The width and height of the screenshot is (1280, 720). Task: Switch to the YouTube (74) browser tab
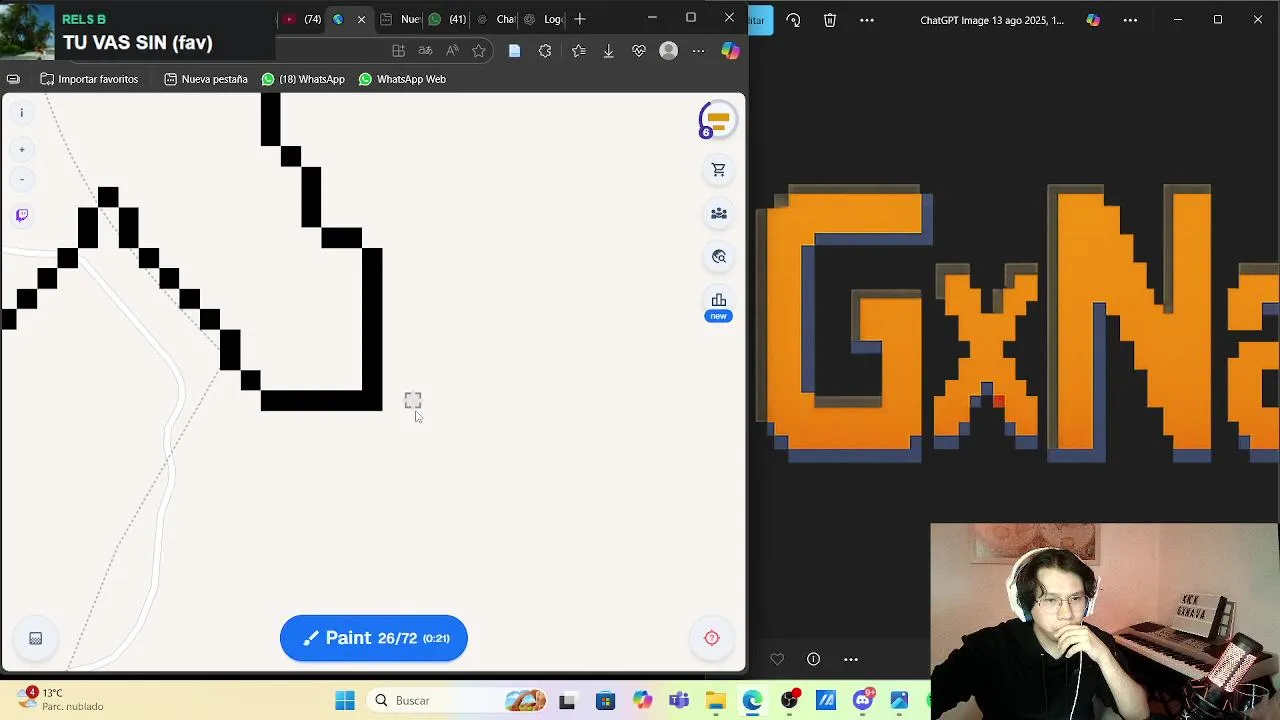click(x=302, y=19)
